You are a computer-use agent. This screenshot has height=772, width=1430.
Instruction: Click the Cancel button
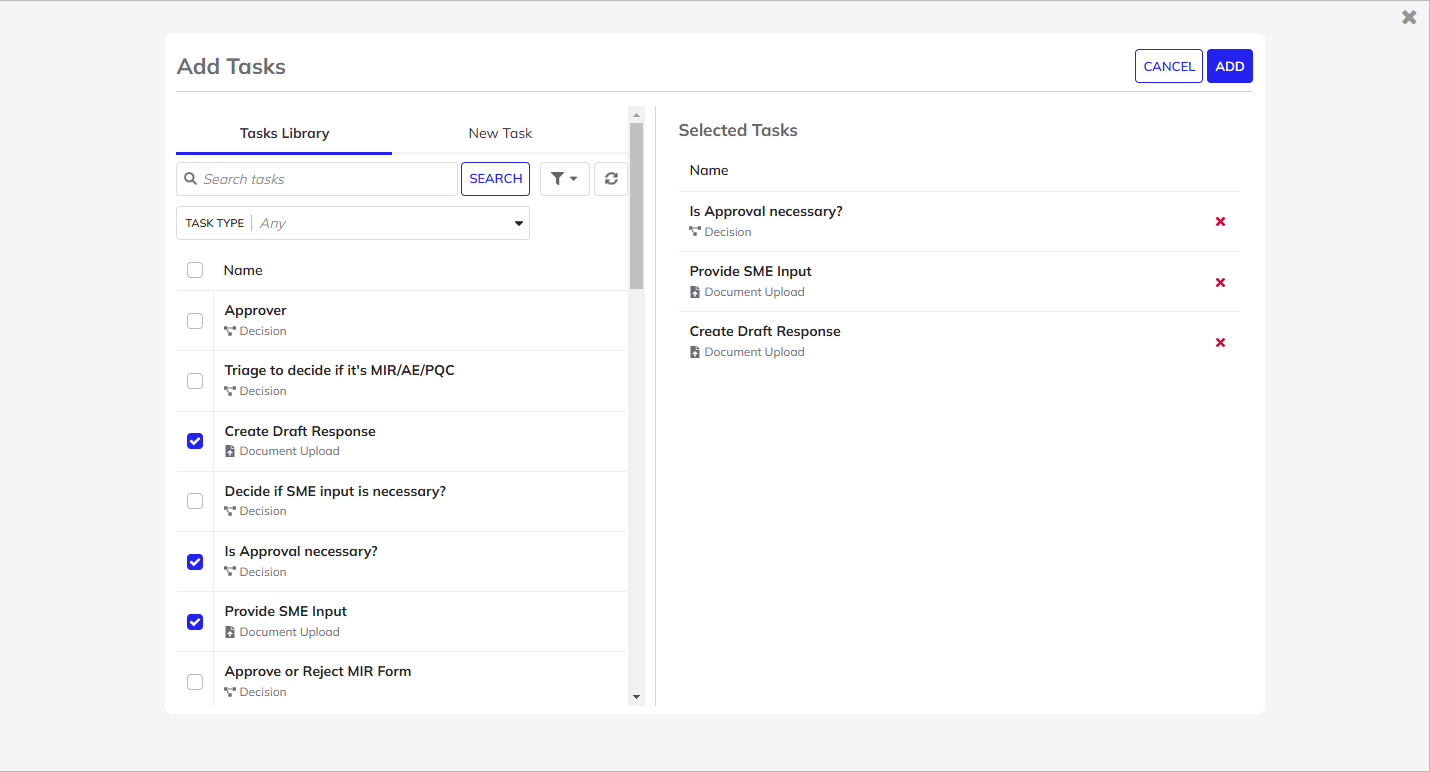click(1169, 66)
